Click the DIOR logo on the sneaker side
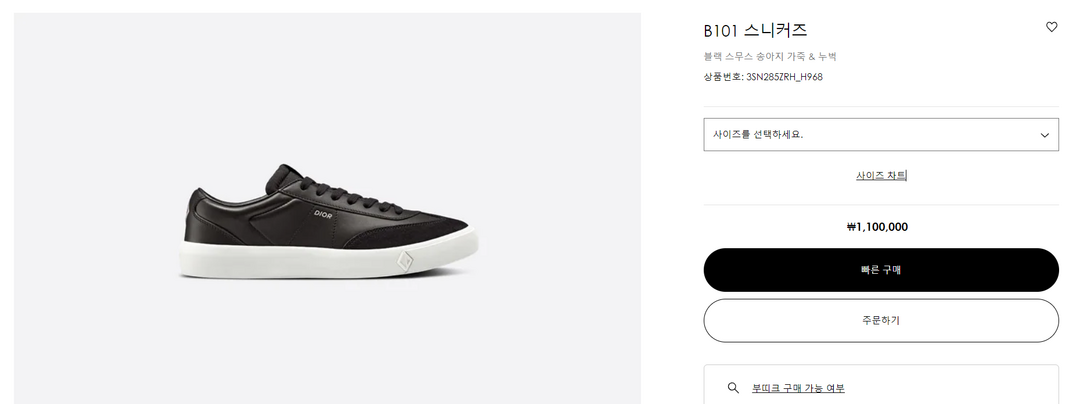Screen dimensions: 1080x404 (x=323, y=214)
